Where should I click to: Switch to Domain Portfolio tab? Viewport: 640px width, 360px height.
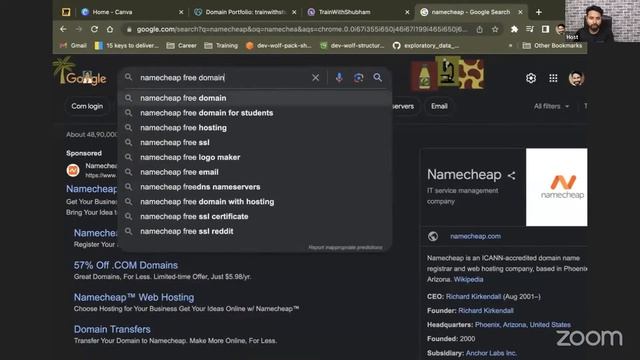pyautogui.click(x=245, y=12)
